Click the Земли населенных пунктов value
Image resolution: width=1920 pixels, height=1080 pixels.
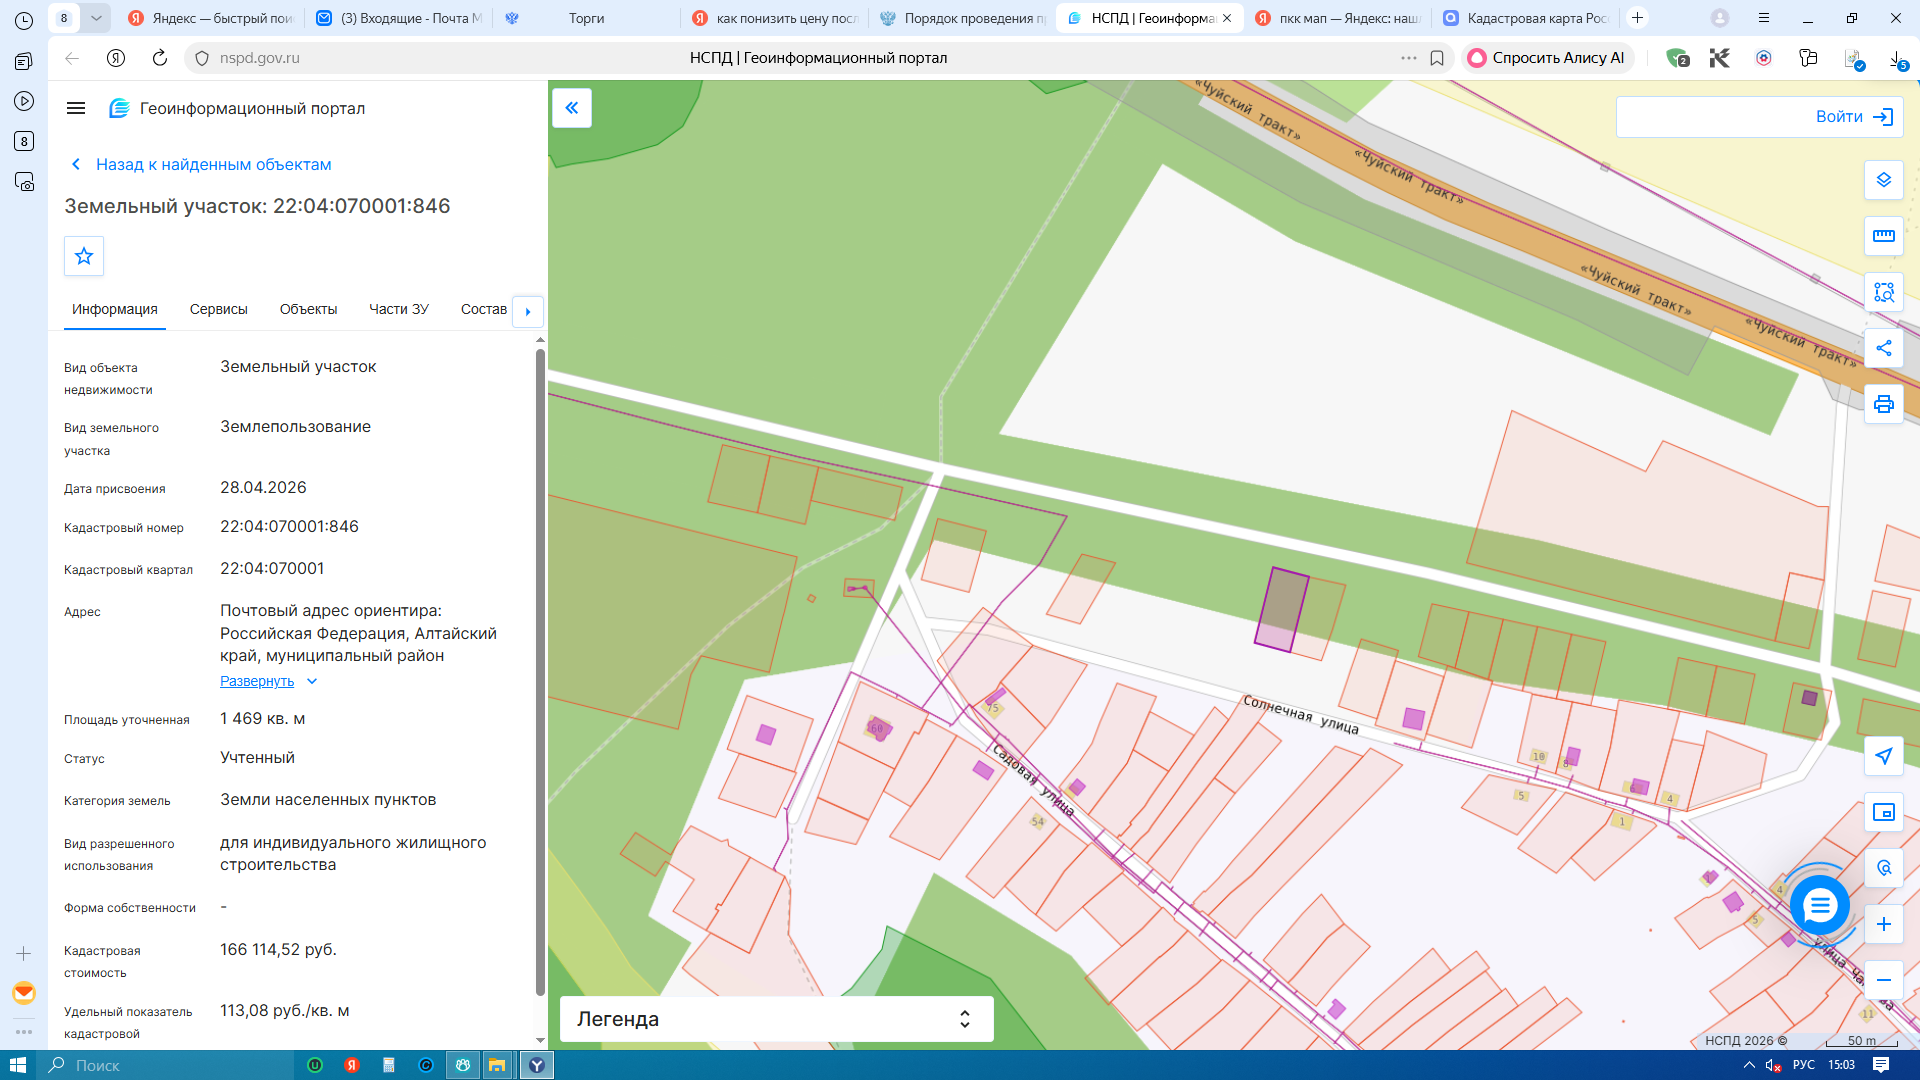click(x=328, y=799)
